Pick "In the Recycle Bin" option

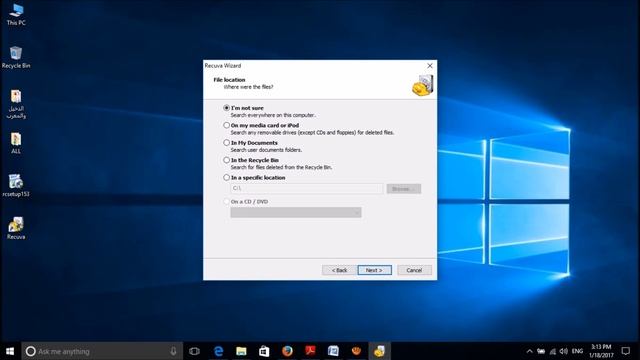227,160
